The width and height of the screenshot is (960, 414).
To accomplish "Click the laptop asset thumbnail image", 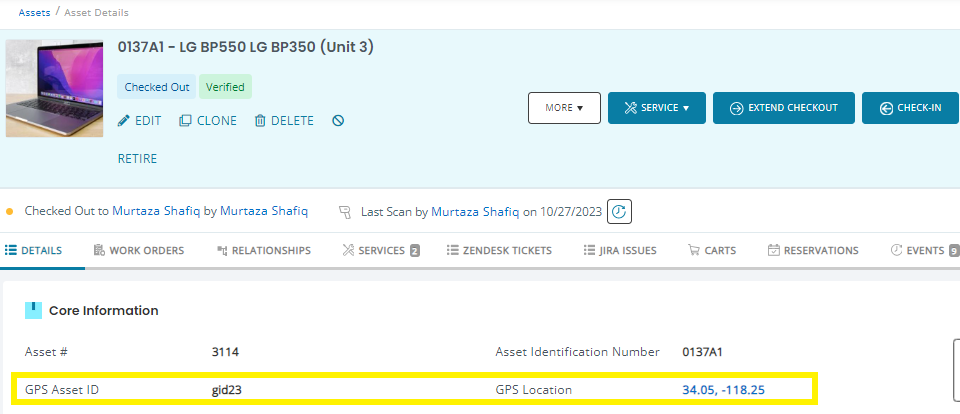I will tap(54, 89).
